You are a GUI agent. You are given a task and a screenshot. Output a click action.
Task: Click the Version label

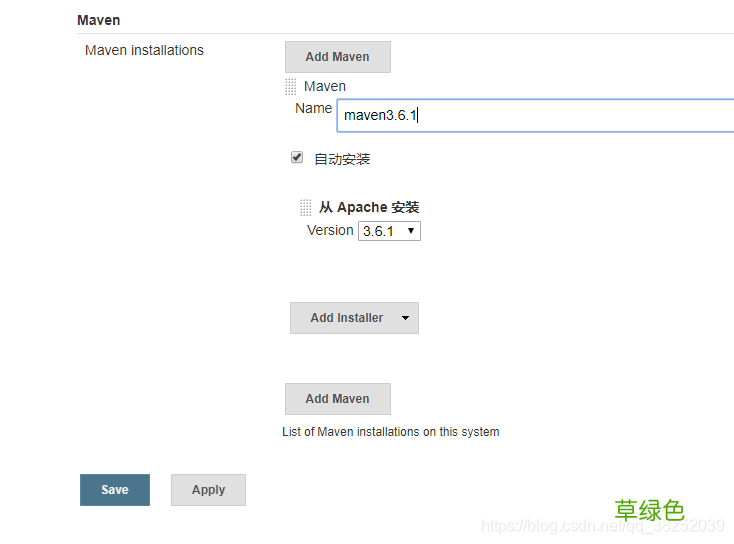[330, 230]
